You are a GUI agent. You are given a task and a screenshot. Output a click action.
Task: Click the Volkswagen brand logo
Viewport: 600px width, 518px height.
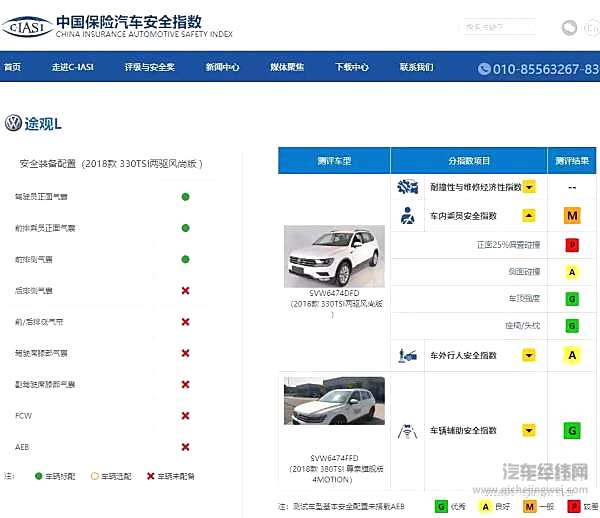click(x=13, y=123)
